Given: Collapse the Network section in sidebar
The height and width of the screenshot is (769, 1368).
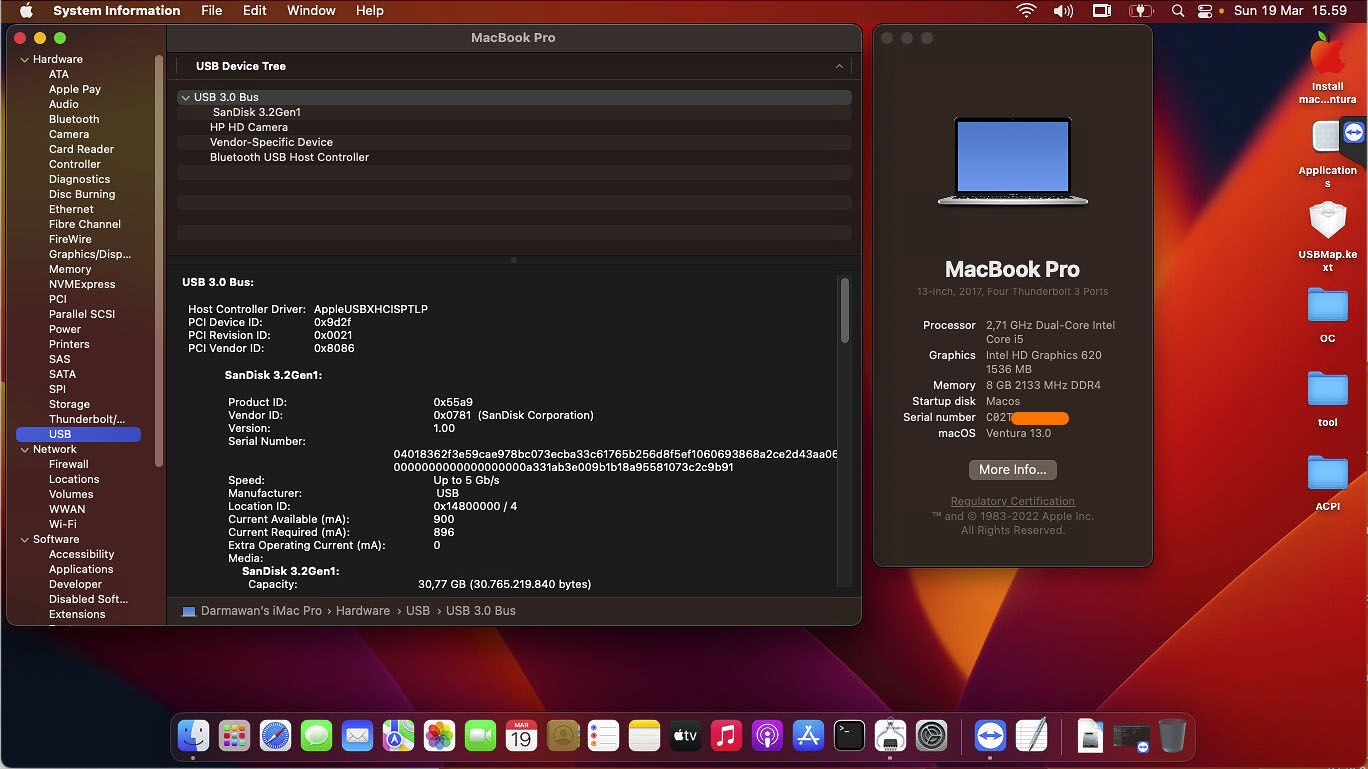Looking at the screenshot, I should coord(25,450).
